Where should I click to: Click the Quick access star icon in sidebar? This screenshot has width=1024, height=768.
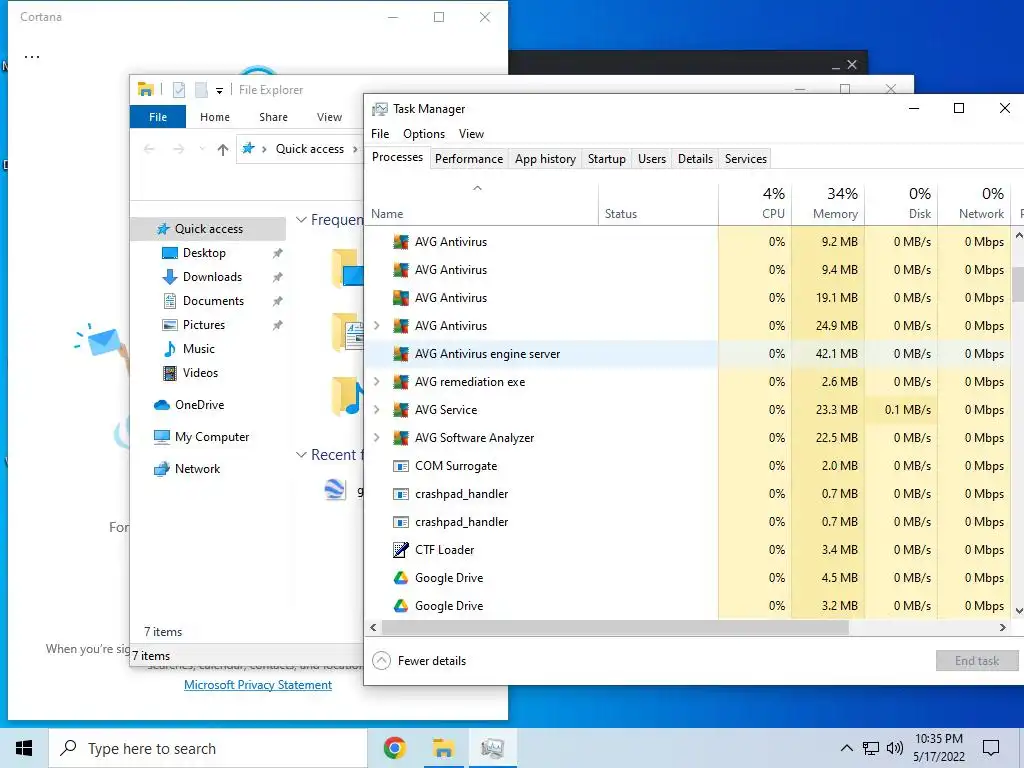tap(163, 229)
